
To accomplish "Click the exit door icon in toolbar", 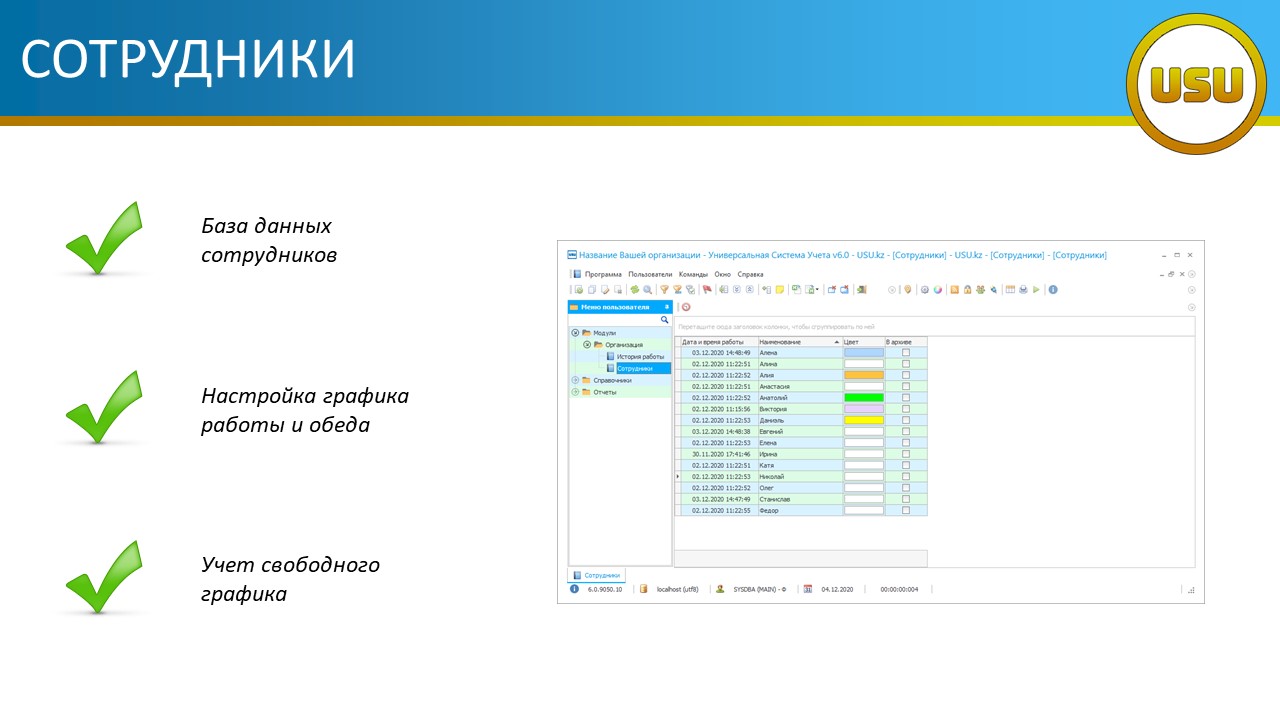I will (x=862, y=290).
